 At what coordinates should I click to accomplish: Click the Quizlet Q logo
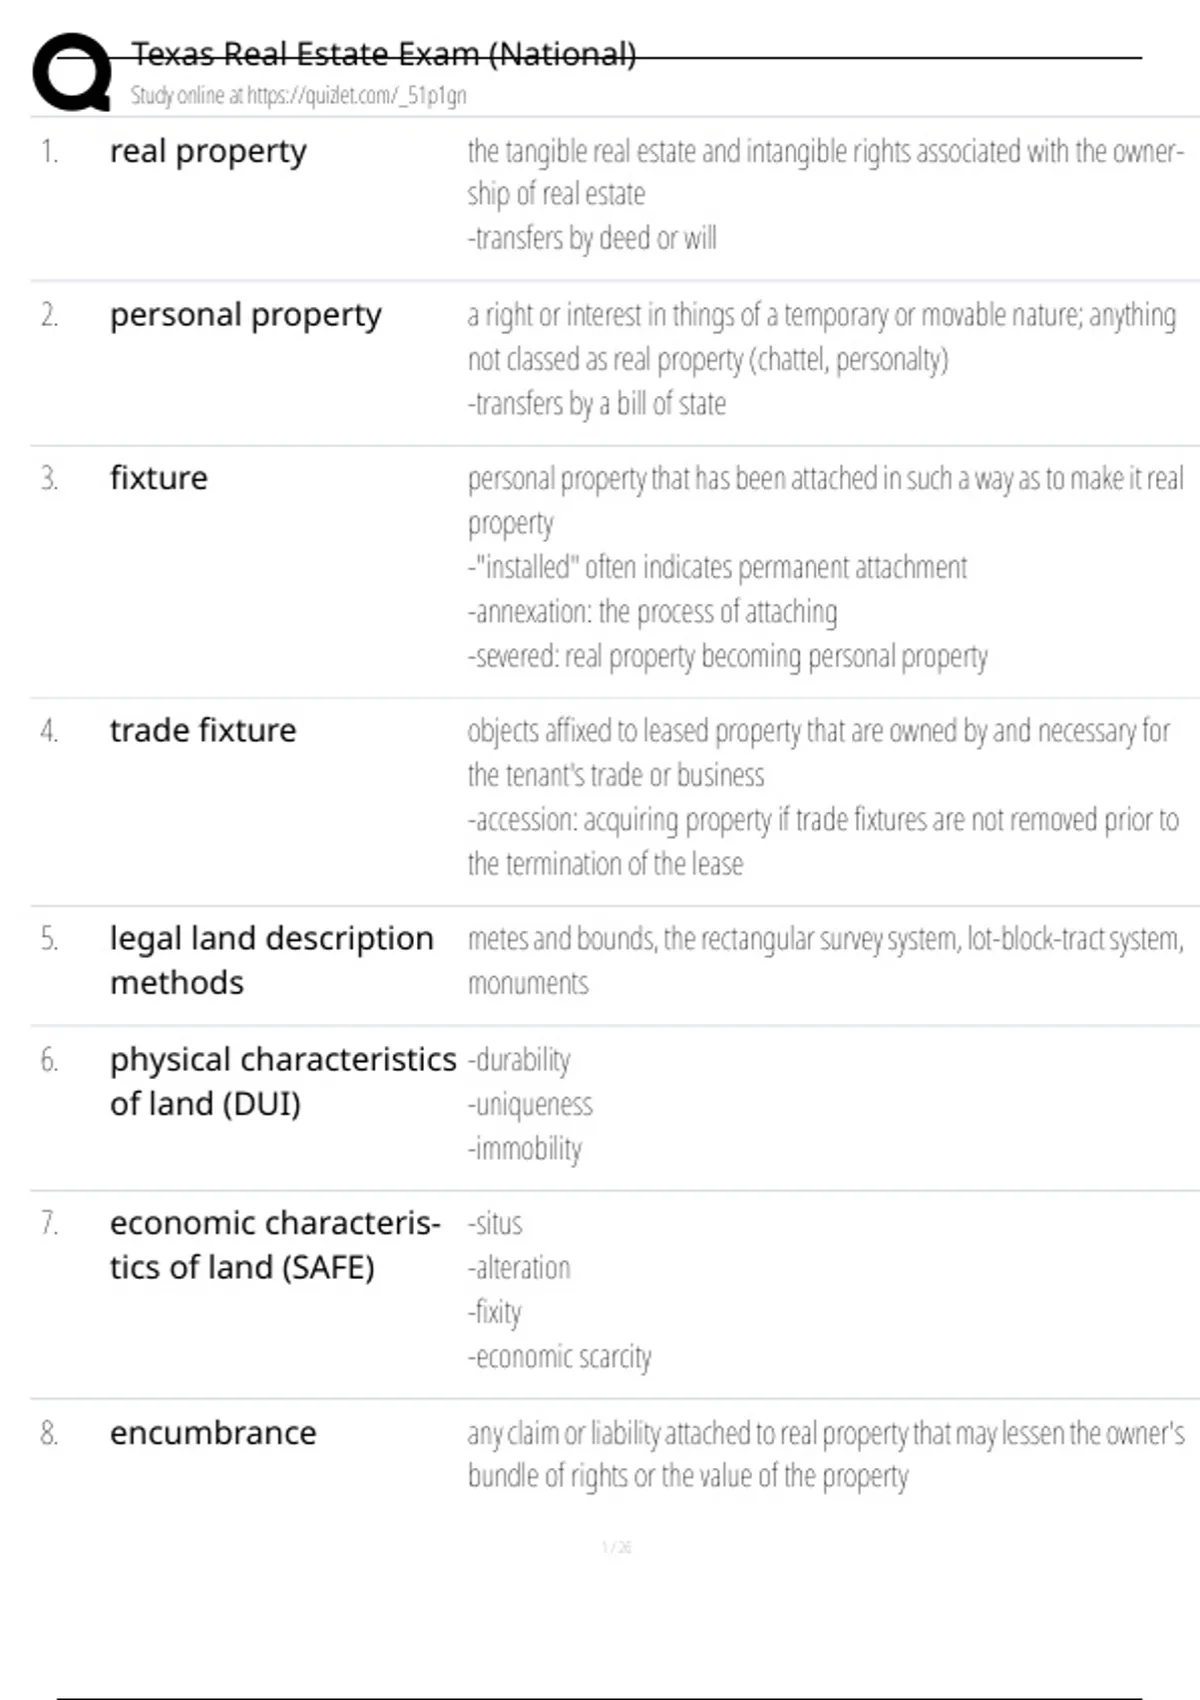pos(71,72)
